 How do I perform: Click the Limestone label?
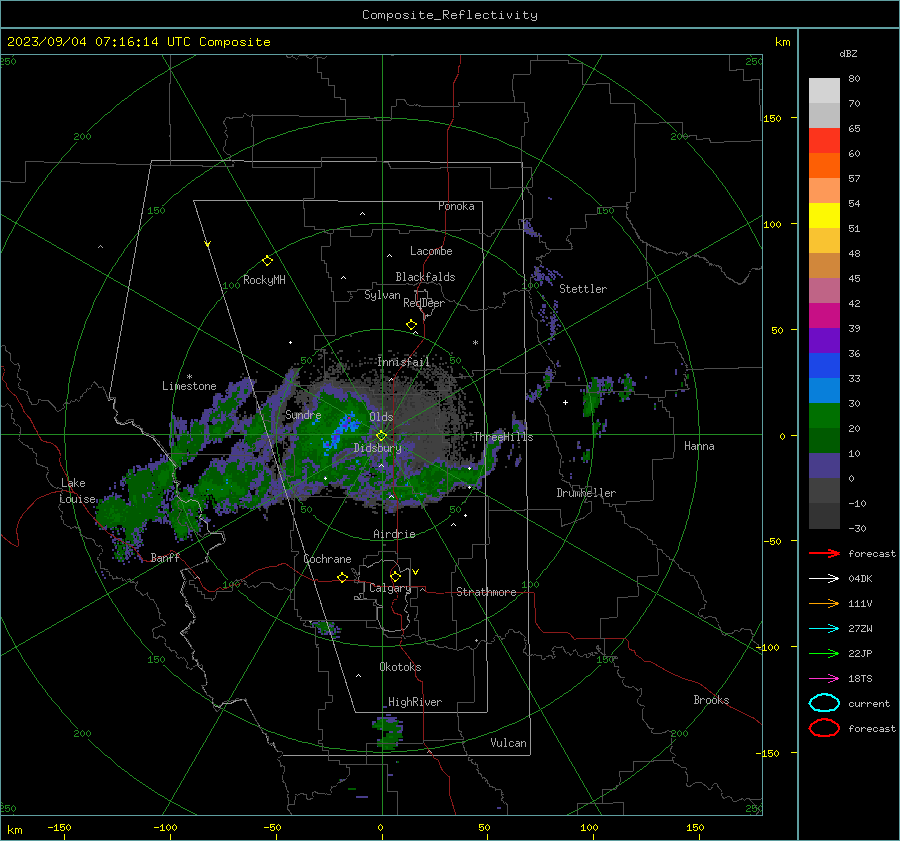coord(189,386)
